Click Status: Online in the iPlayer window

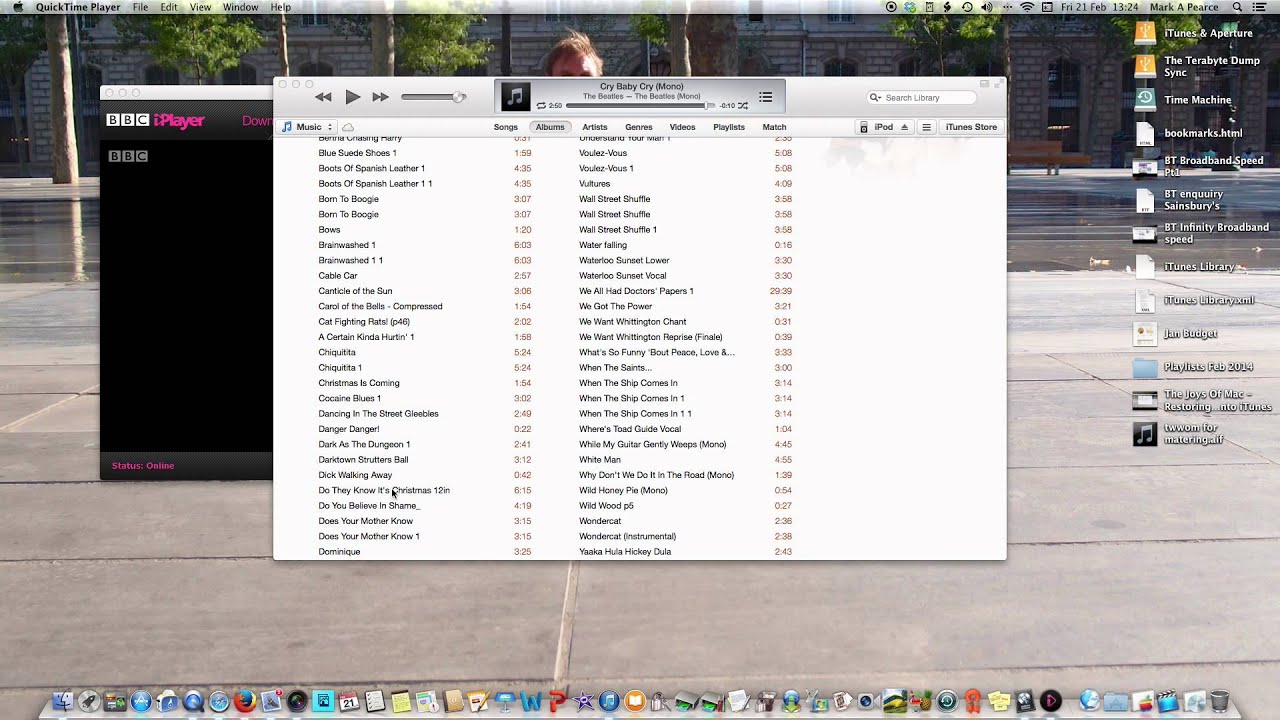[143, 466]
